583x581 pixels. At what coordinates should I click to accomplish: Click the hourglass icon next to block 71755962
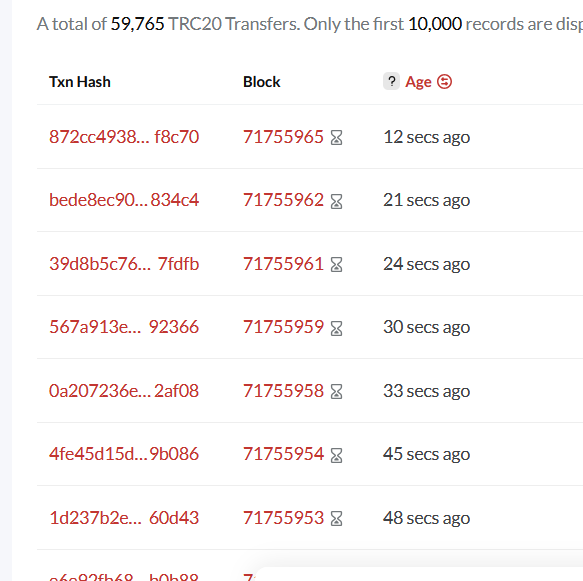(336, 201)
